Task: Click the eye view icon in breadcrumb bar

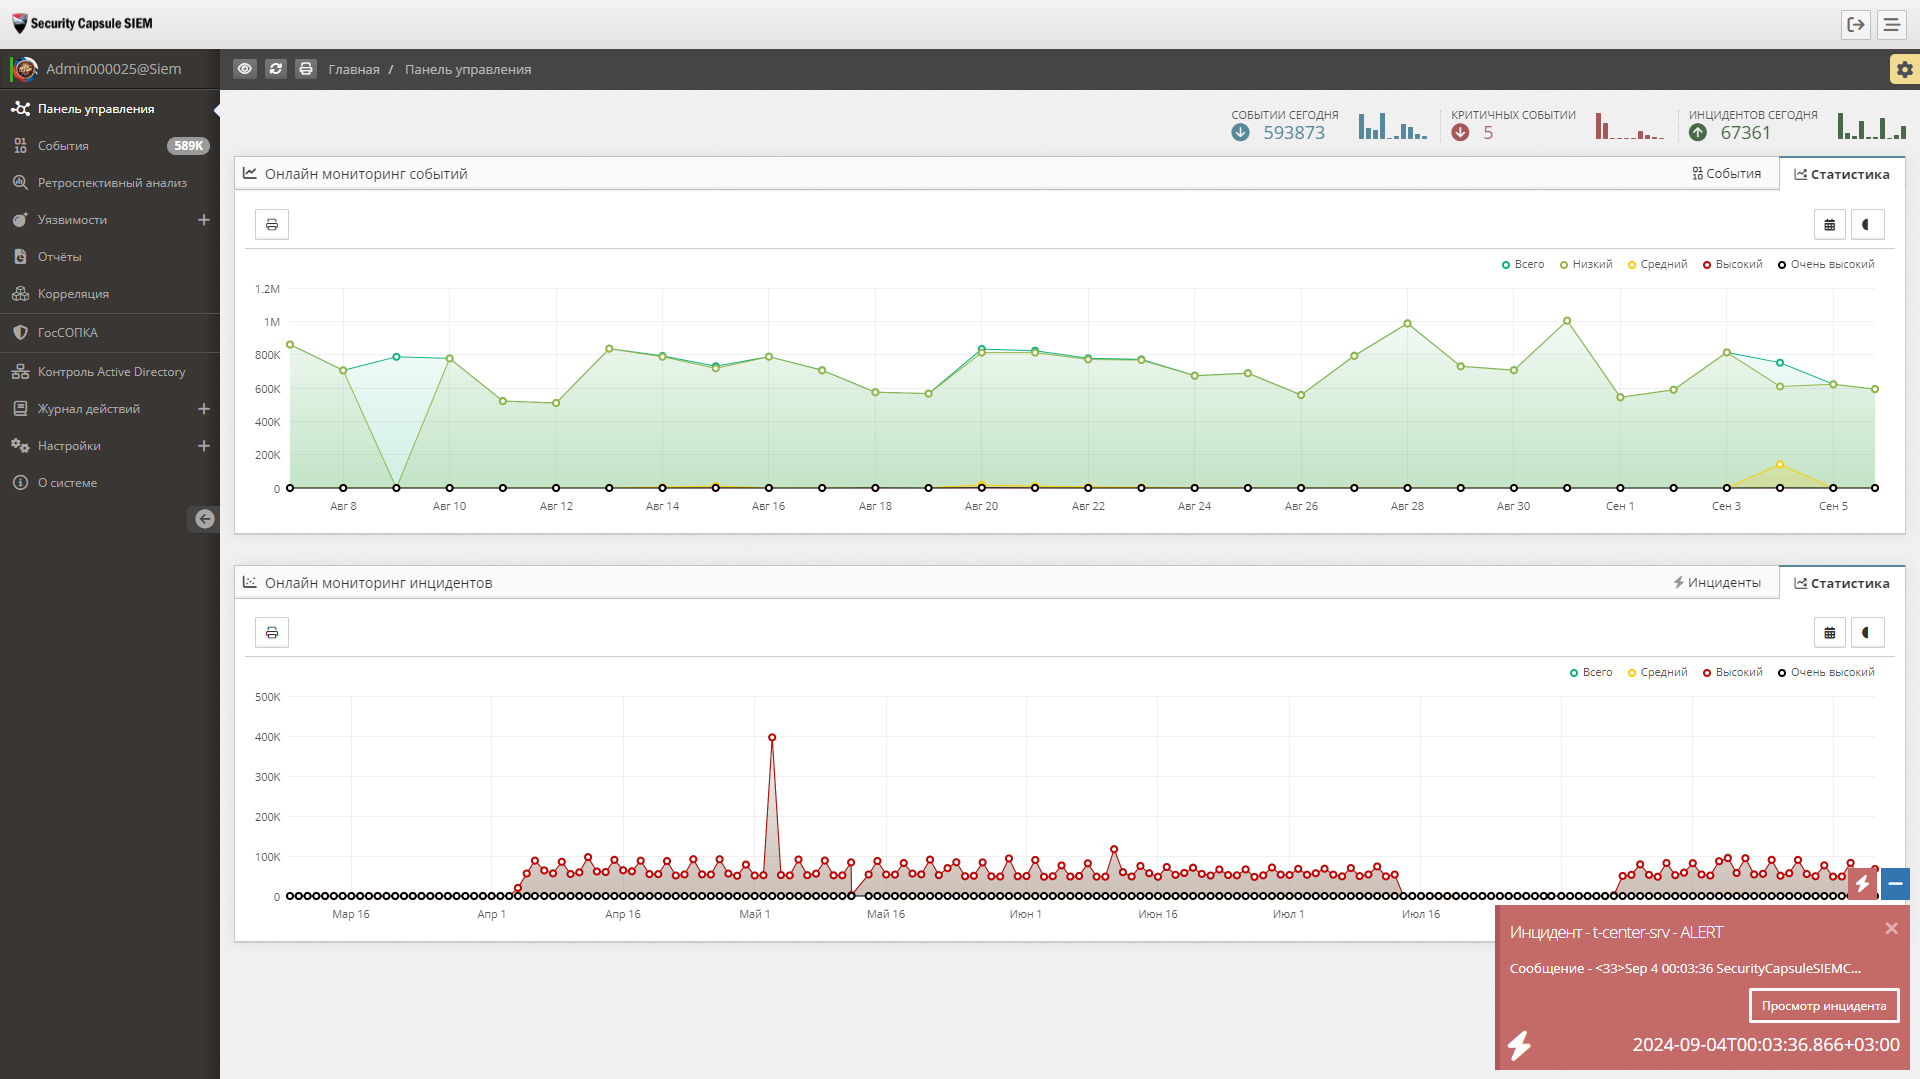Action: point(244,69)
